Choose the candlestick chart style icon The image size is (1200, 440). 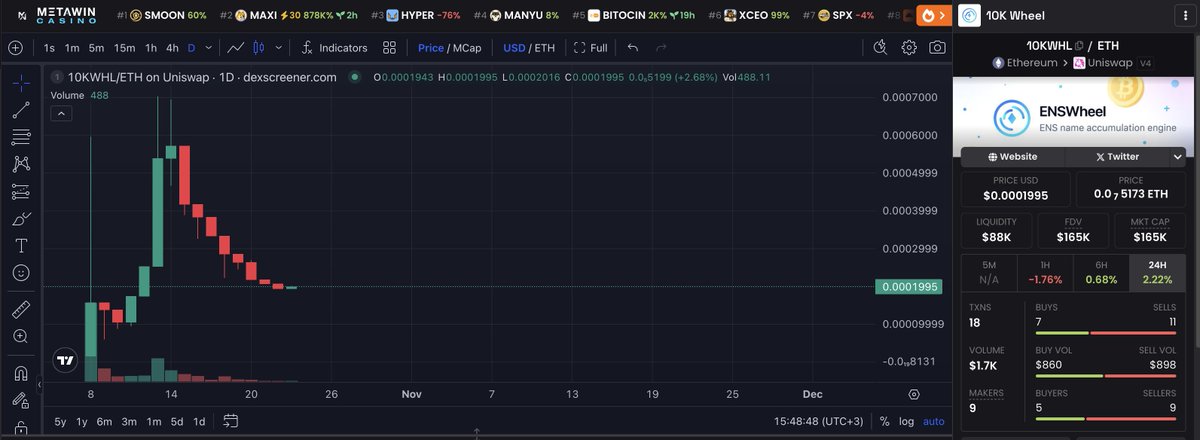258,47
